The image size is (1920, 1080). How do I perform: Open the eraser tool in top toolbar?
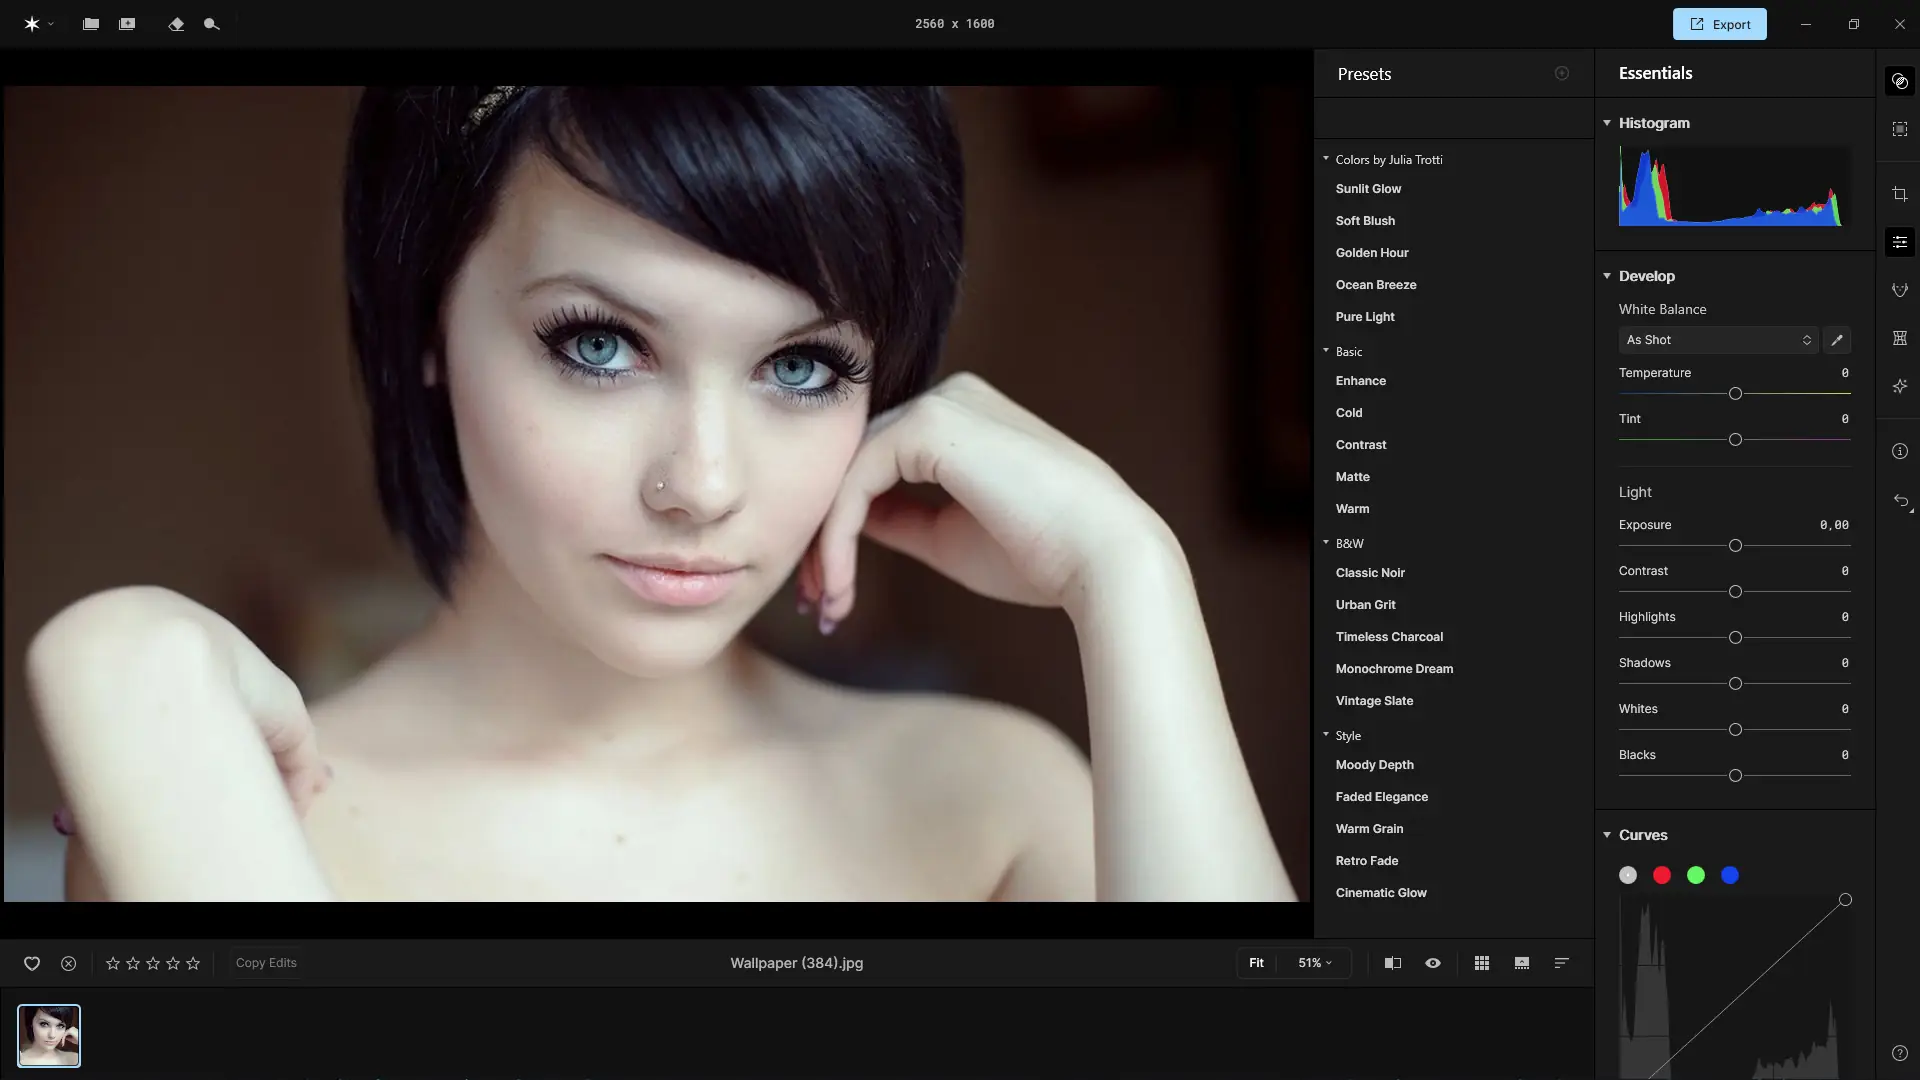(176, 24)
